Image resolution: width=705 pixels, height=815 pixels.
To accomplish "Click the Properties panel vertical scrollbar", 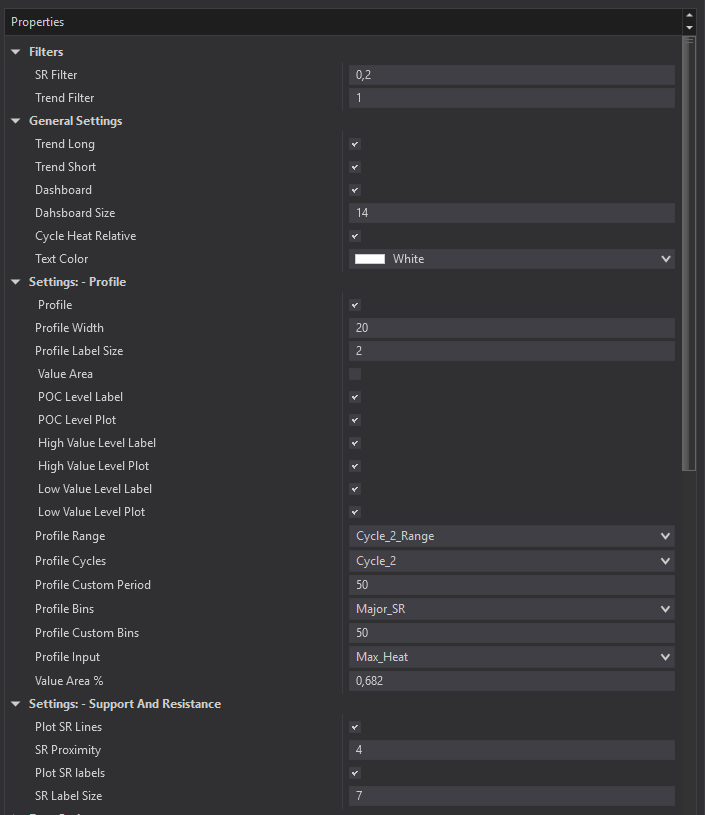I will (688, 250).
